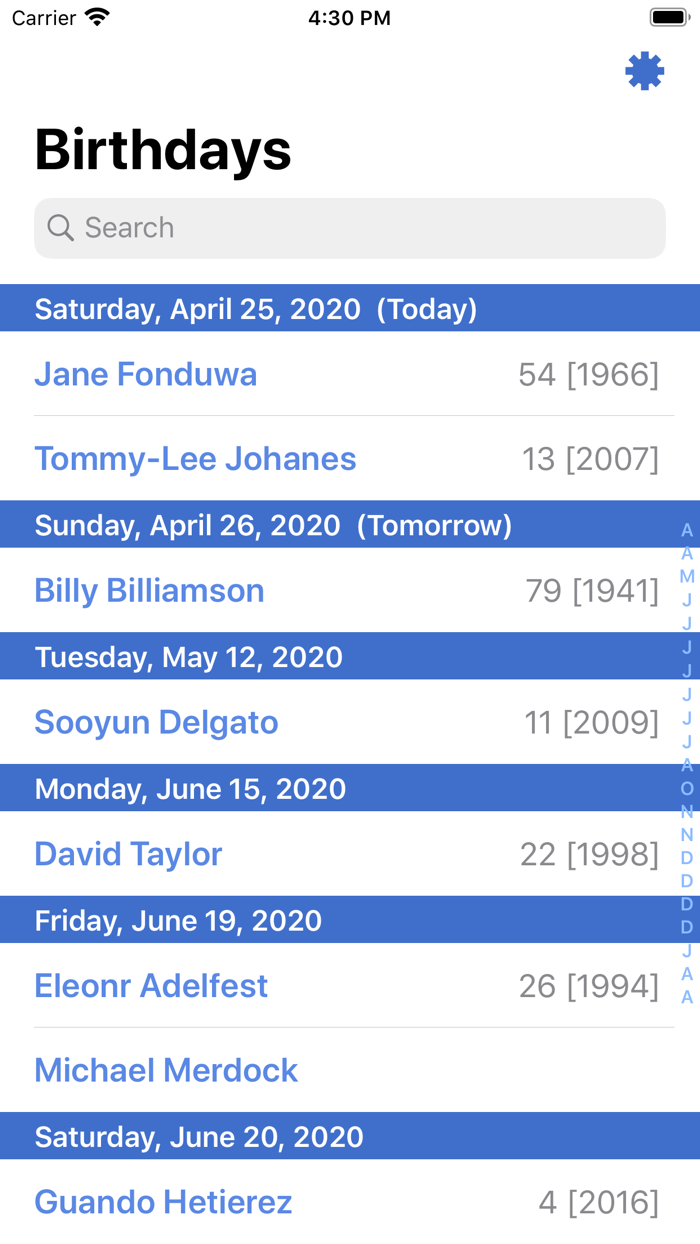Tap Guando Hetierez at the bottom
The image size is (700, 1244).
[163, 1202]
